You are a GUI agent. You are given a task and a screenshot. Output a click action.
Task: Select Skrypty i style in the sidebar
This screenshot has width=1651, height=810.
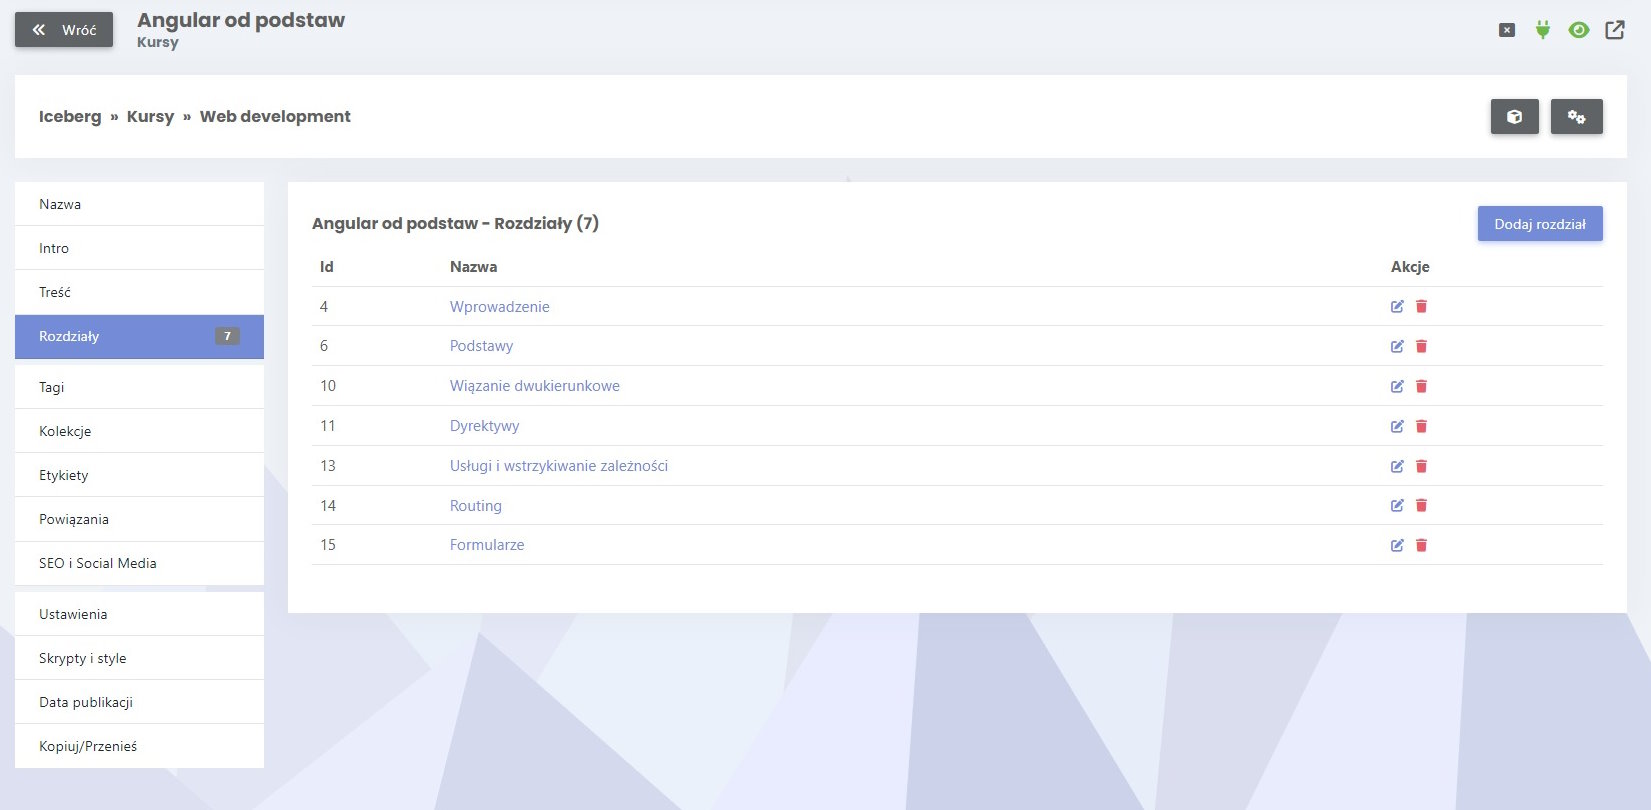[139, 658]
